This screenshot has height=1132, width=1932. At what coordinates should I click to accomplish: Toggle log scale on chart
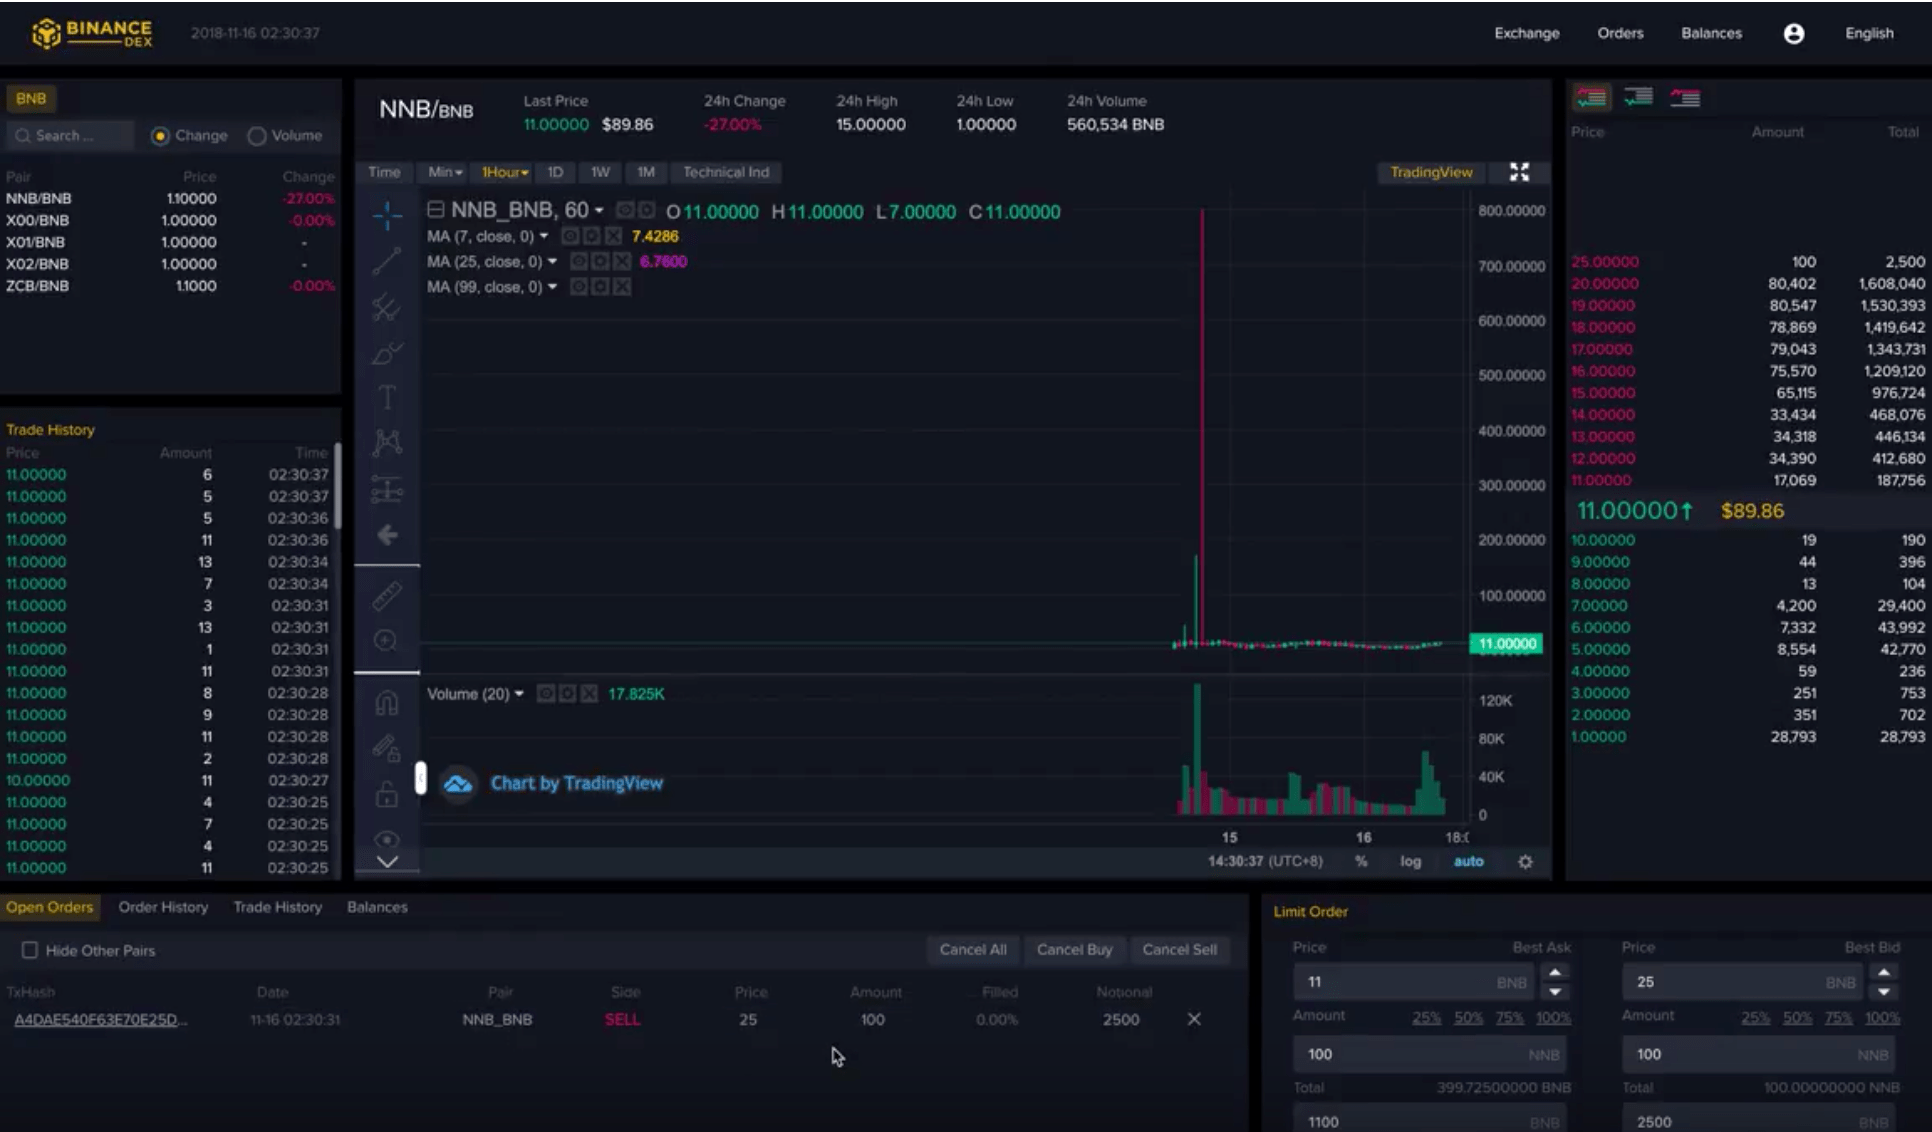click(x=1410, y=861)
